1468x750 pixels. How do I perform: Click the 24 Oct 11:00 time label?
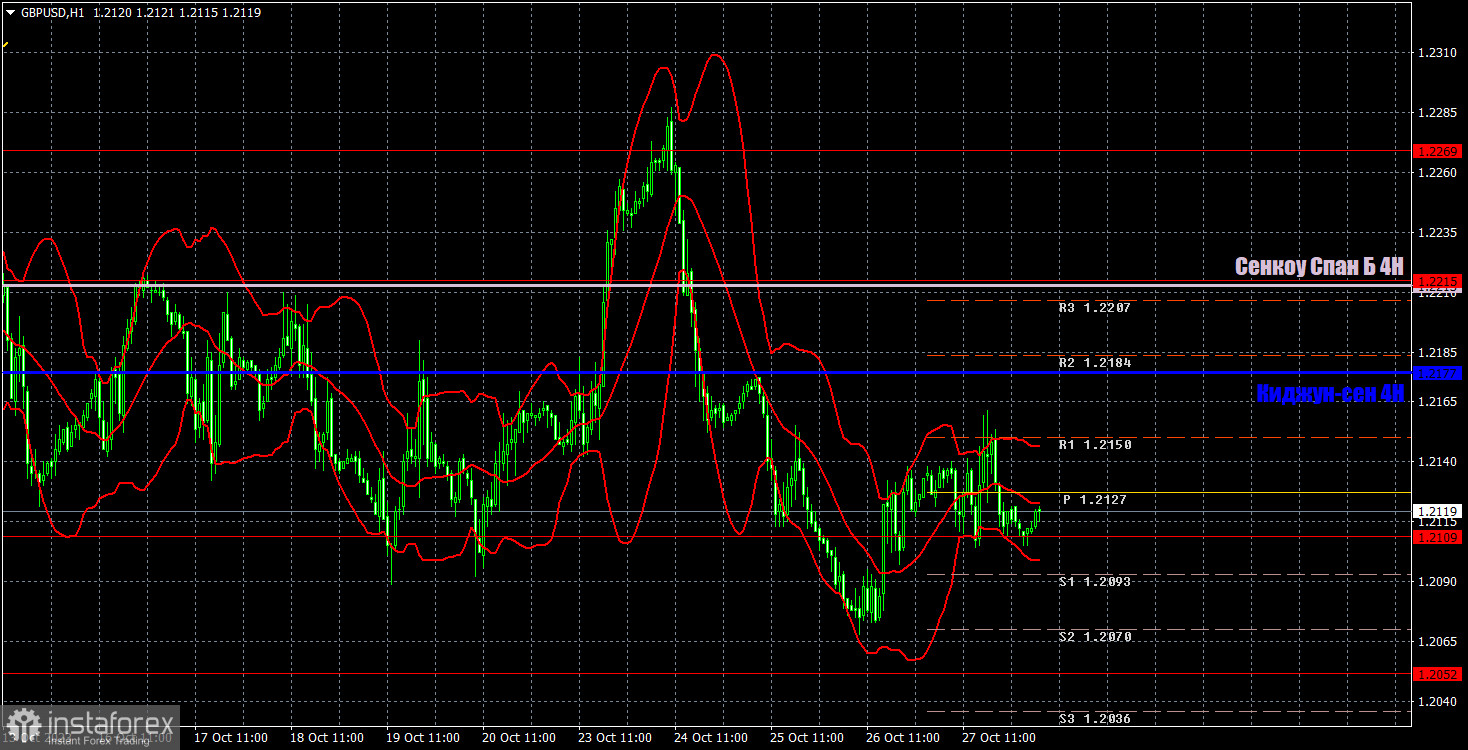pyautogui.click(x=710, y=738)
